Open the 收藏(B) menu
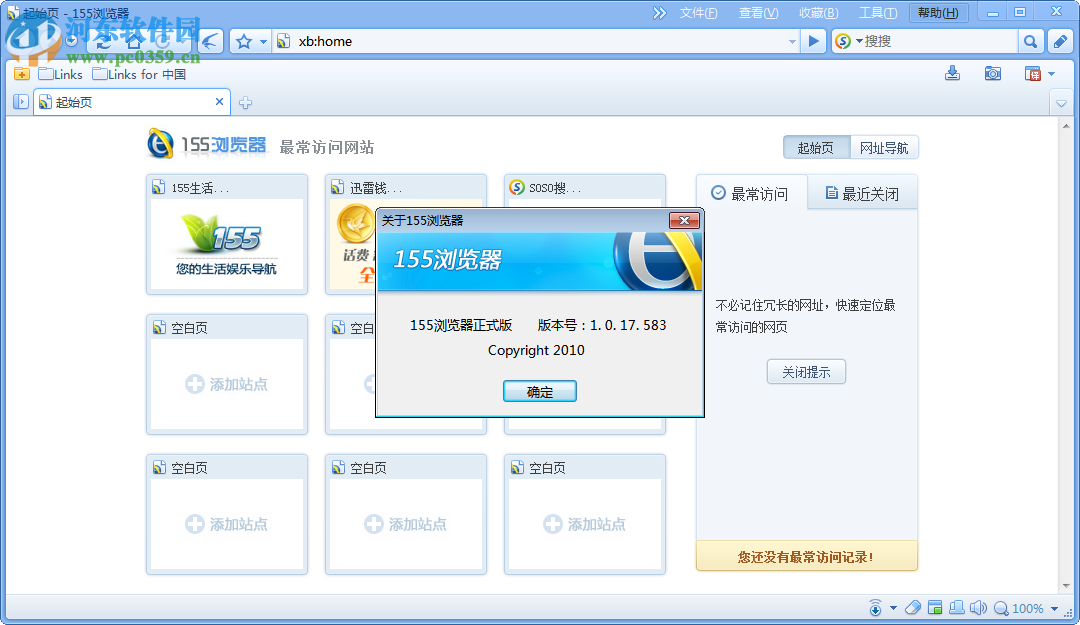The width and height of the screenshot is (1080, 625). coord(818,13)
